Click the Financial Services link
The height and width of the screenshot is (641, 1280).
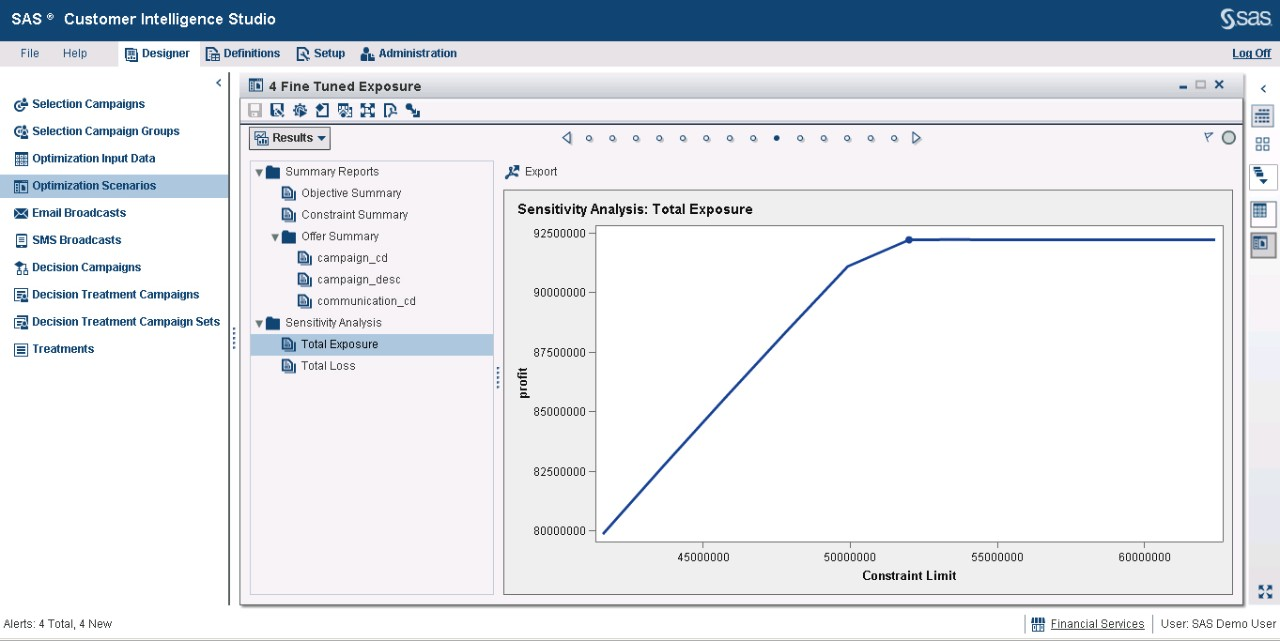(1097, 624)
